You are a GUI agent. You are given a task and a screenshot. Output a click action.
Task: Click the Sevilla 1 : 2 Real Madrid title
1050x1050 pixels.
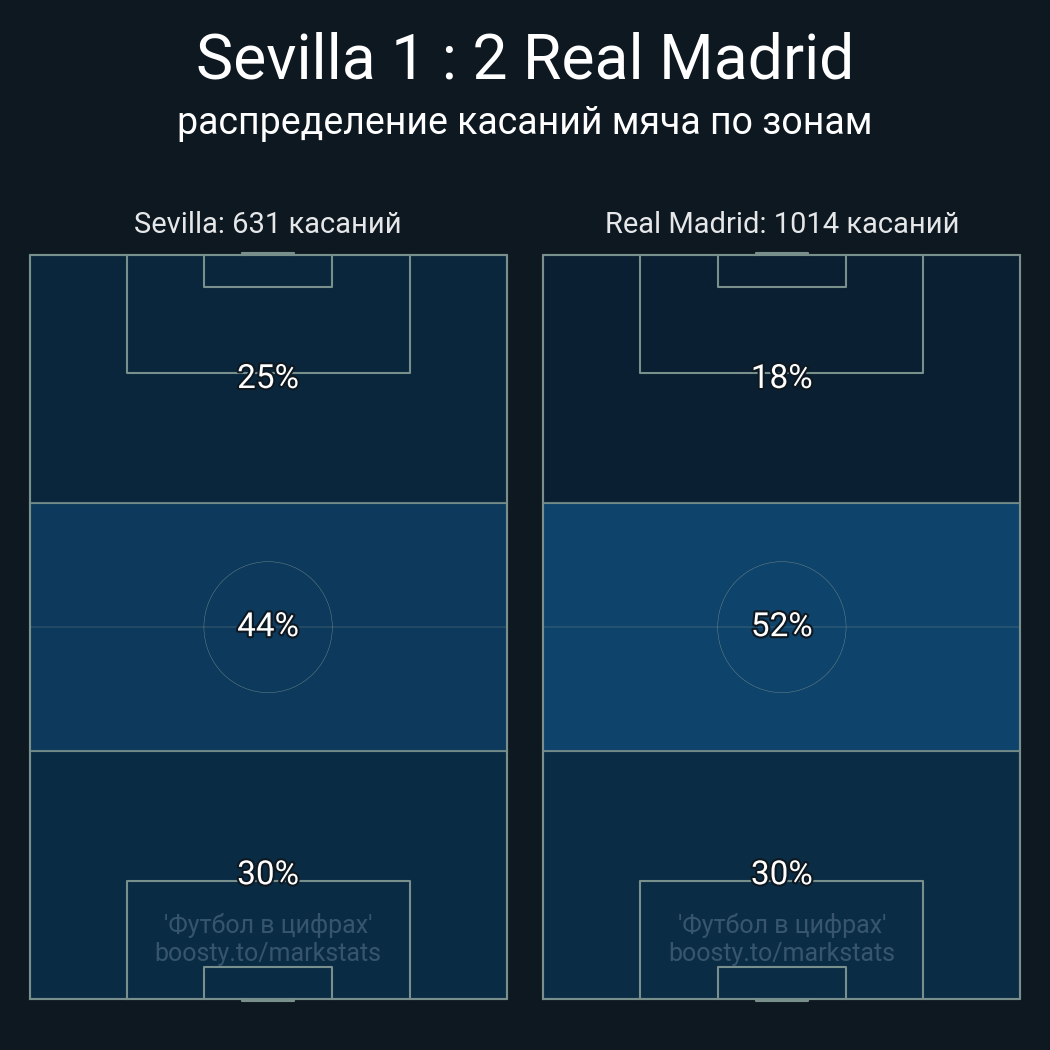pyautogui.click(x=525, y=58)
